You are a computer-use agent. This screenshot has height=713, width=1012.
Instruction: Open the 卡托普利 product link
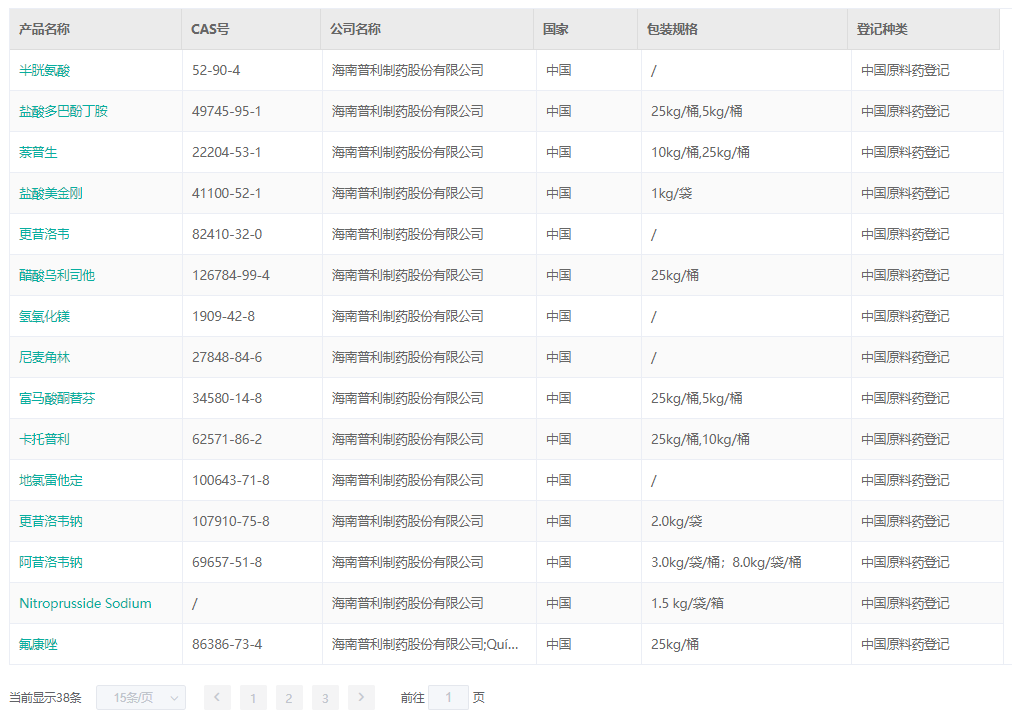coord(44,439)
